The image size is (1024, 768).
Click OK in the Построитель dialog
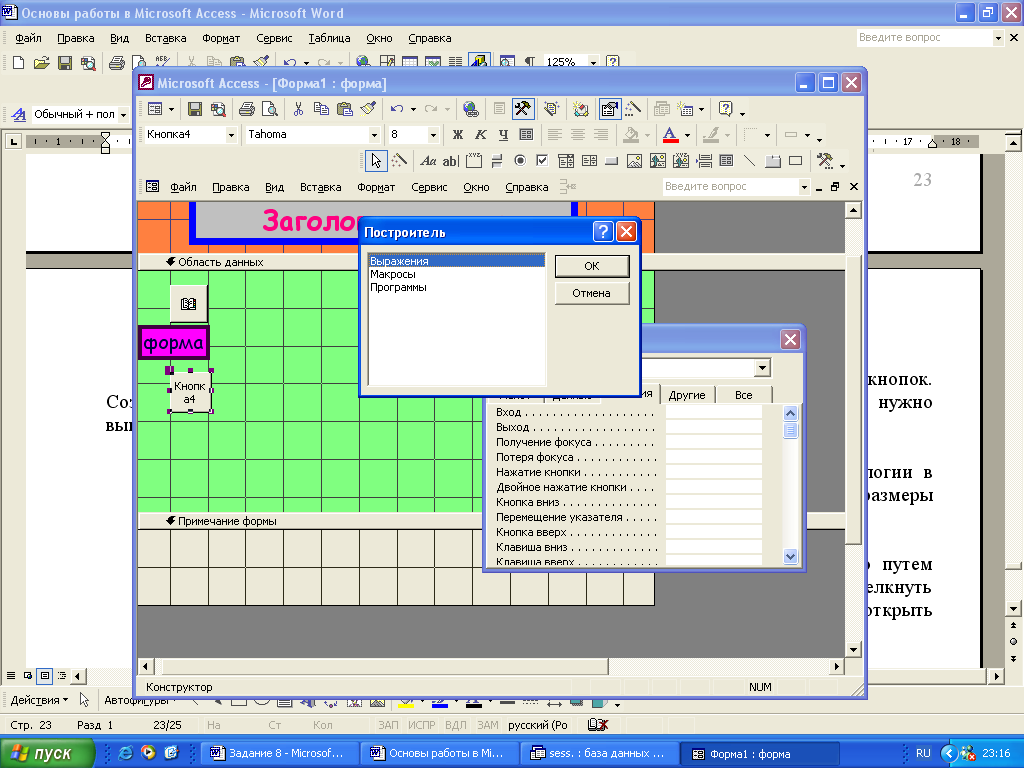(x=592, y=266)
